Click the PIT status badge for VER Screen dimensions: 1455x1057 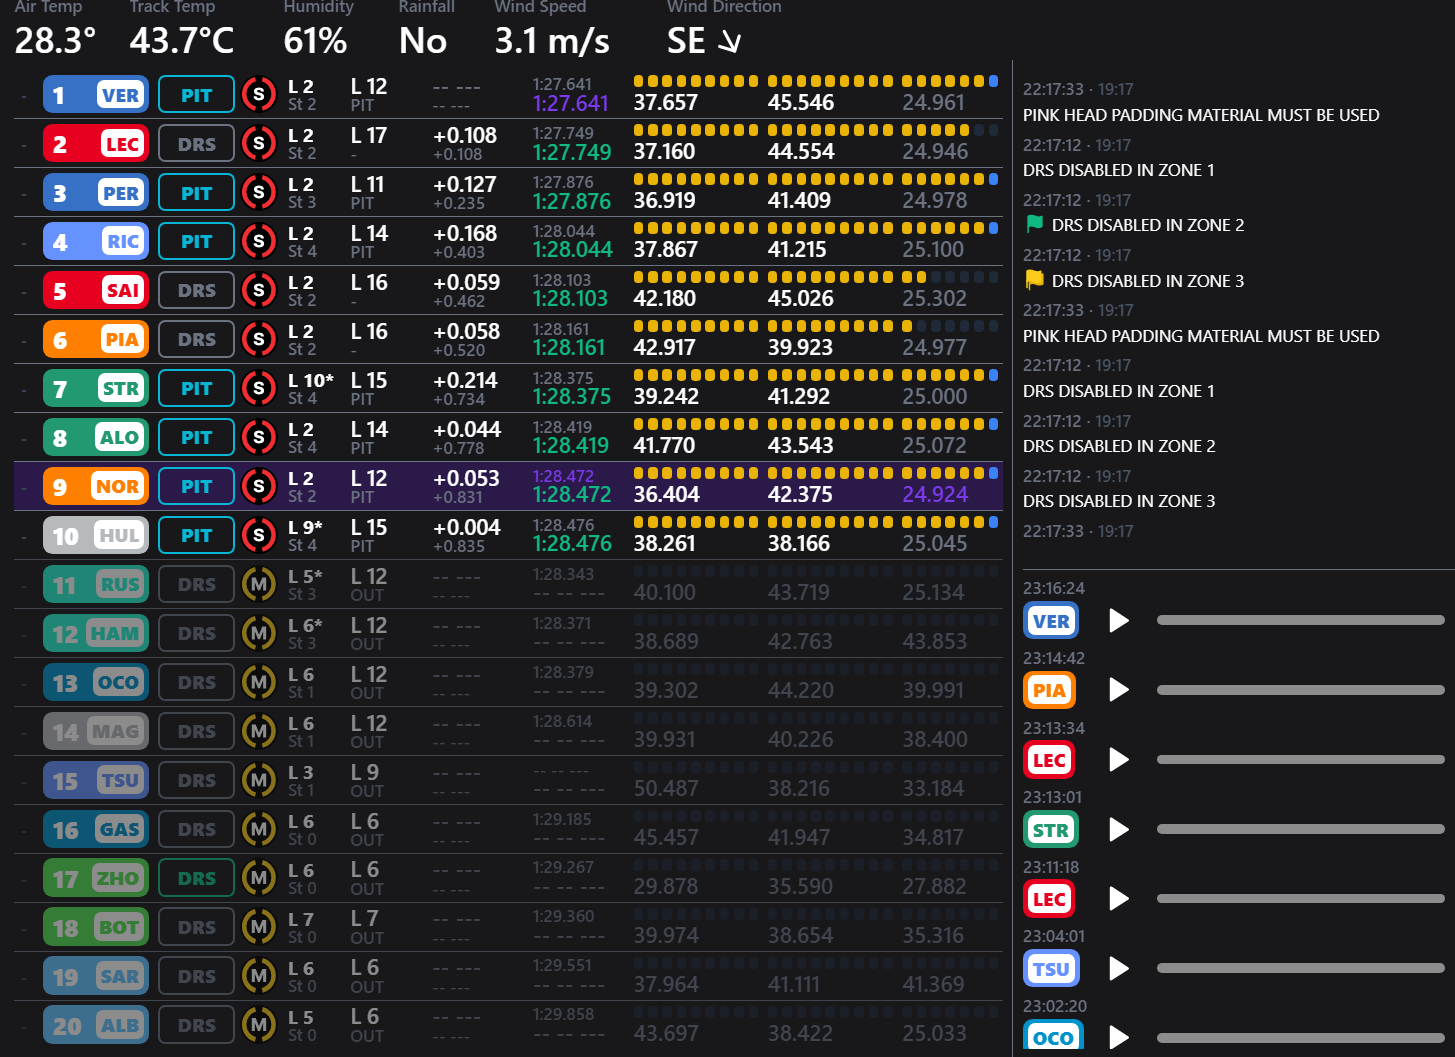point(196,95)
